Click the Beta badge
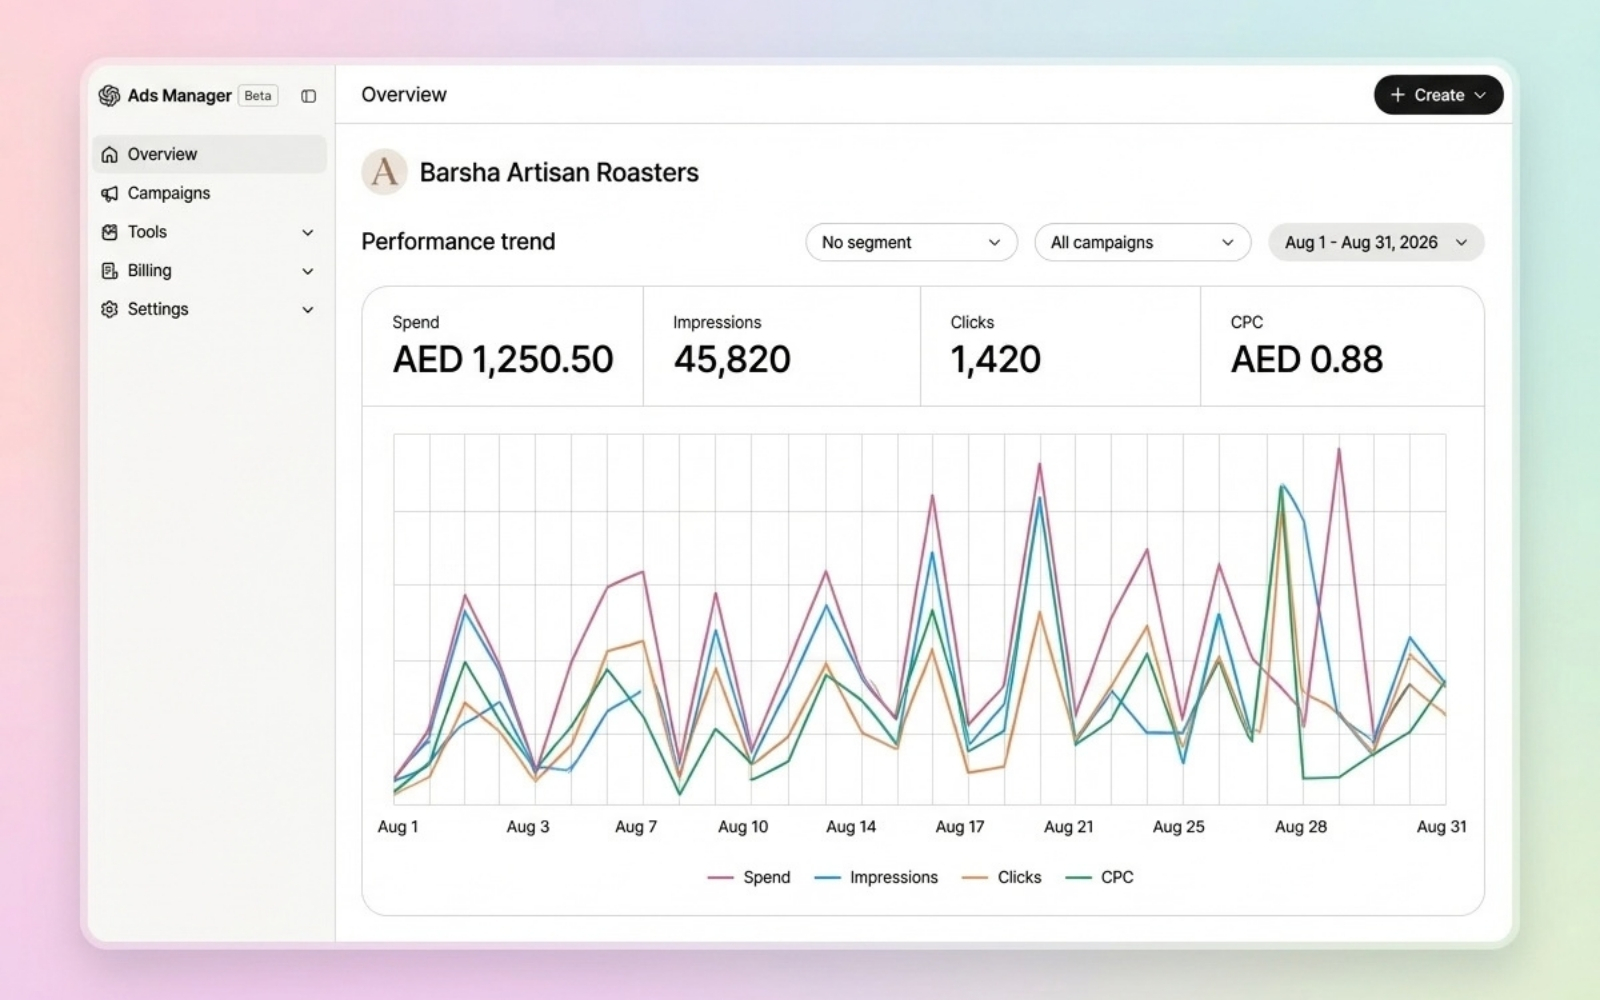The height and width of the screenshot is (1000, 1600). coord(258,96)
